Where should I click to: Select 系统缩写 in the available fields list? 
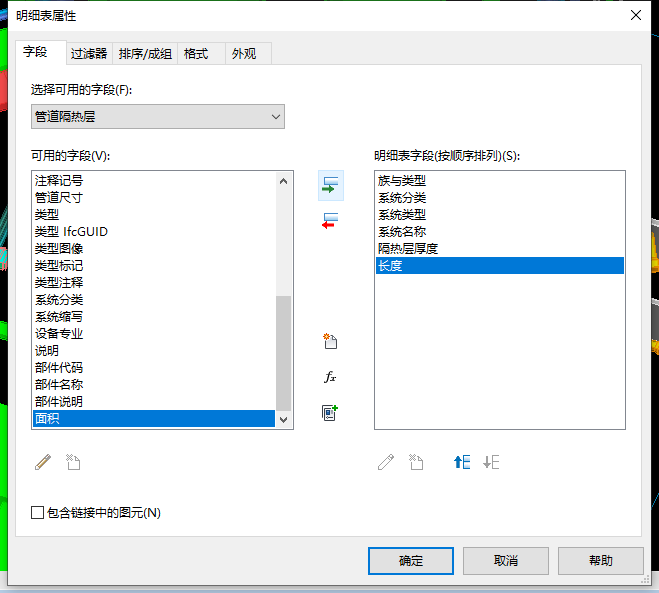[x=59, y=317]
